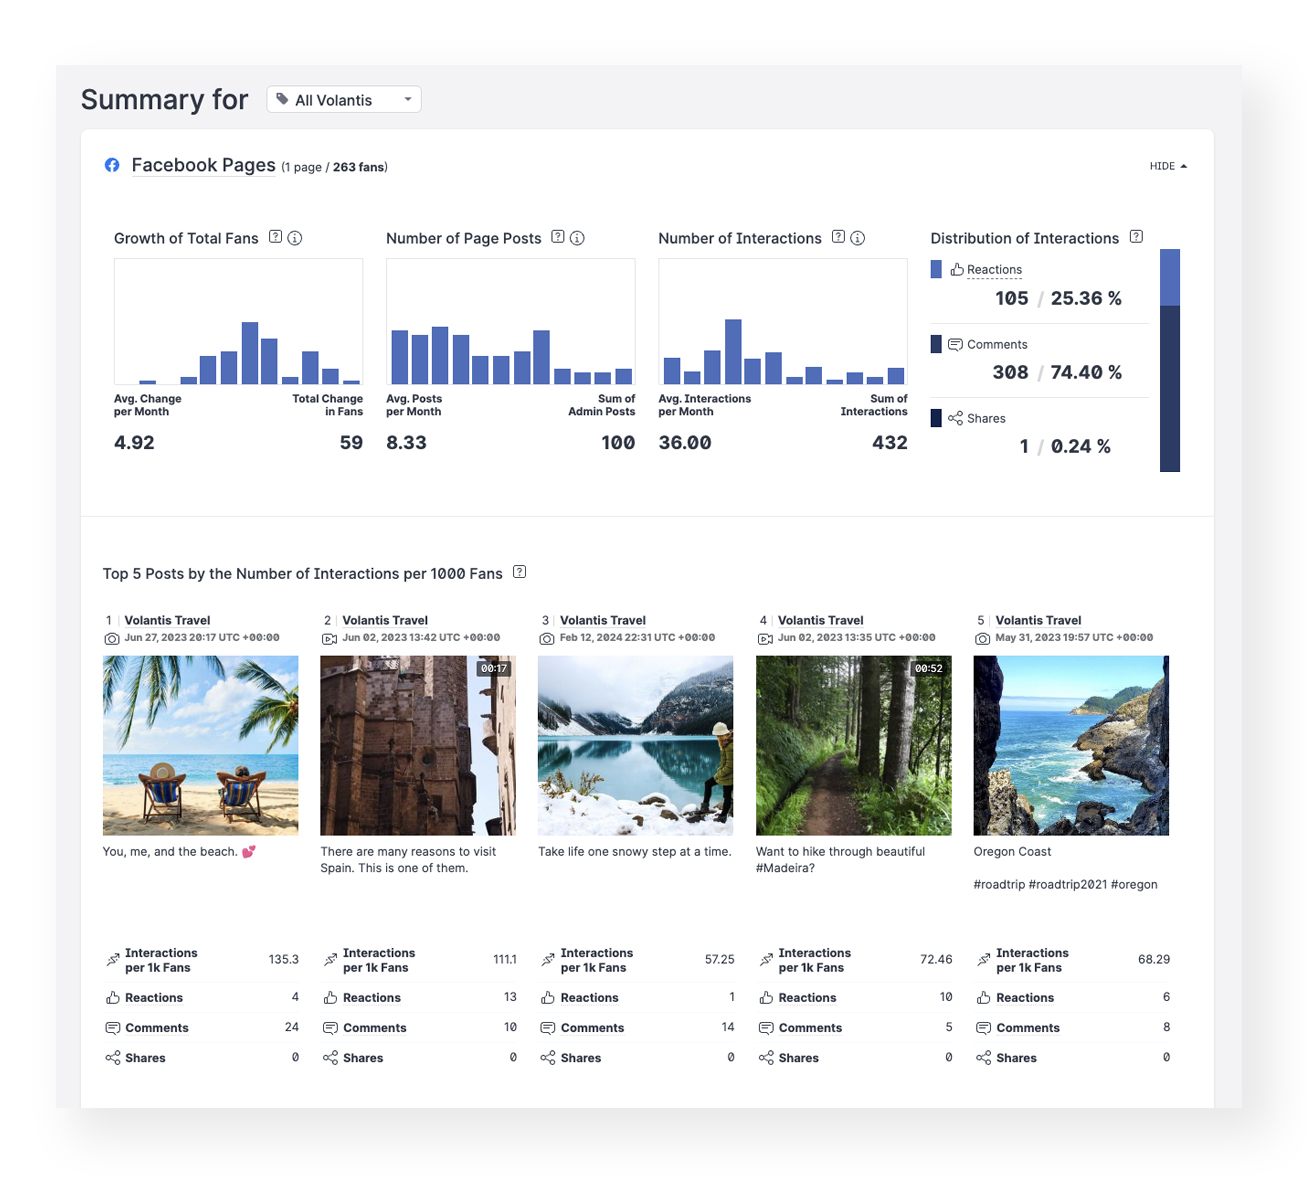
Task: Open the All Volantis label dropdown
Action: (x=343, y=99)
